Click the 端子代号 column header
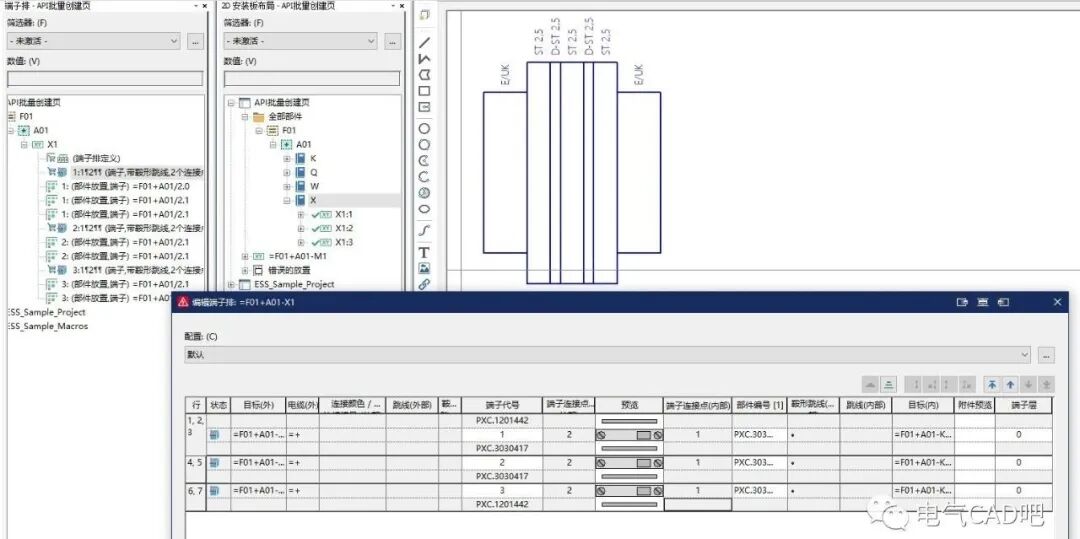Image resolution: width=1080 pixels, height=539 pixels. pos(502,405)
